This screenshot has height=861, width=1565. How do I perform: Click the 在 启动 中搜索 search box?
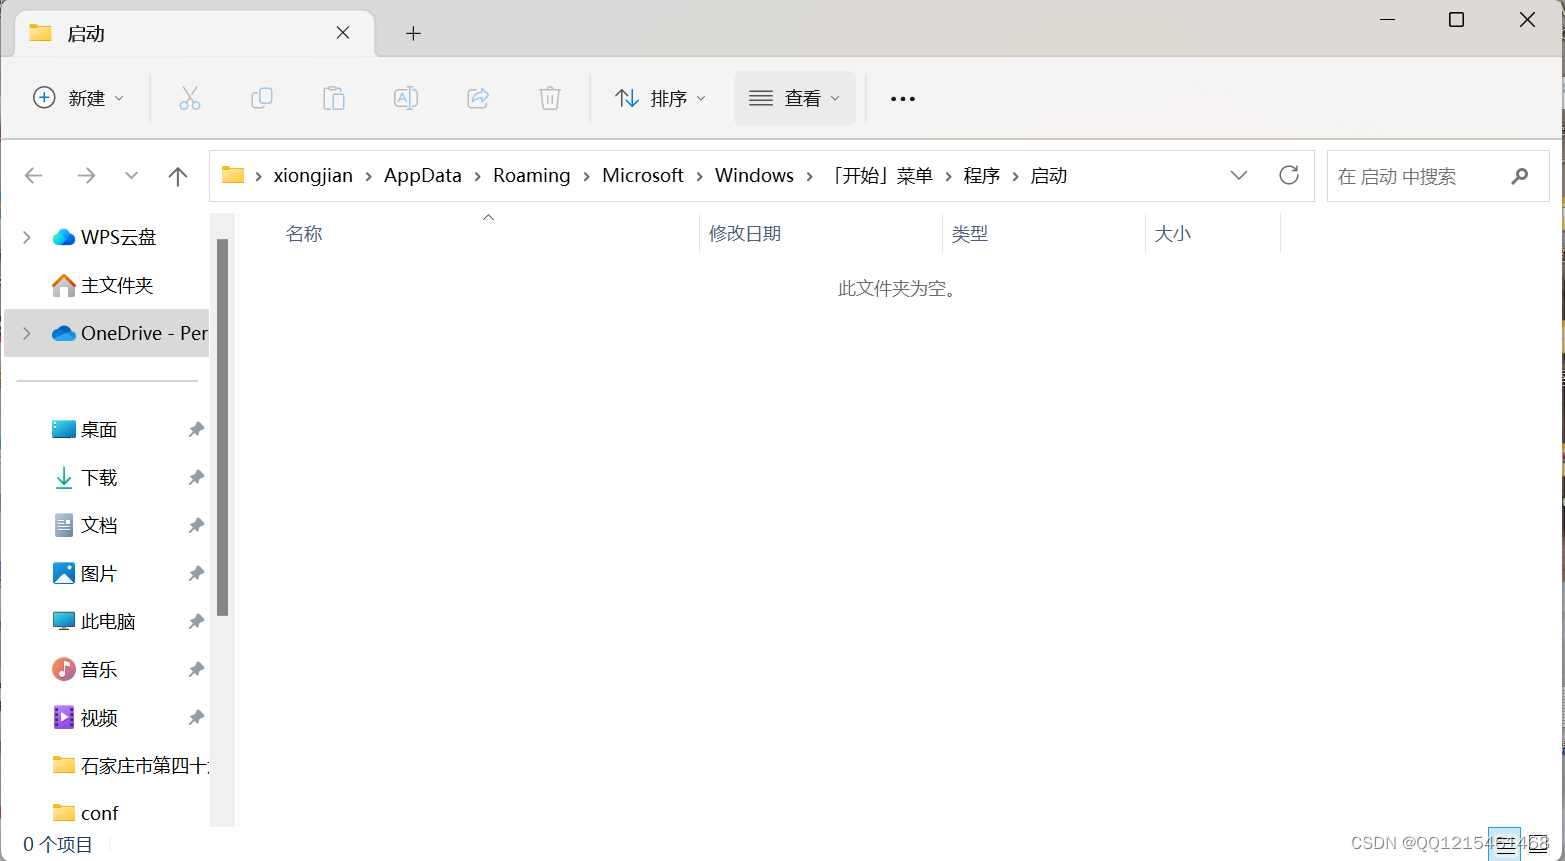(1438, 176)
